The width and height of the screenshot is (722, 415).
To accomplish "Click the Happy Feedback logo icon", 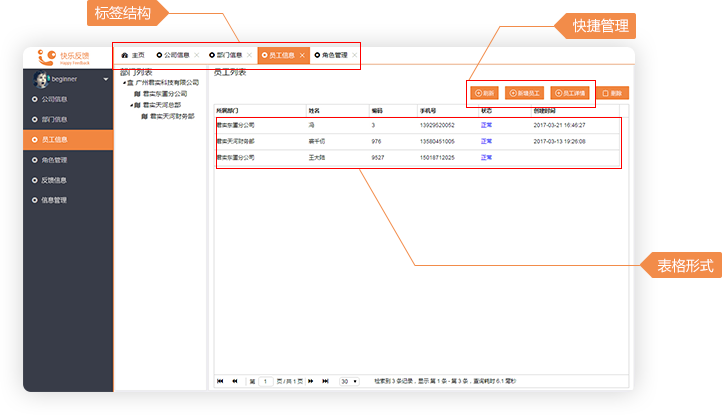I will [x=45, y=57].
